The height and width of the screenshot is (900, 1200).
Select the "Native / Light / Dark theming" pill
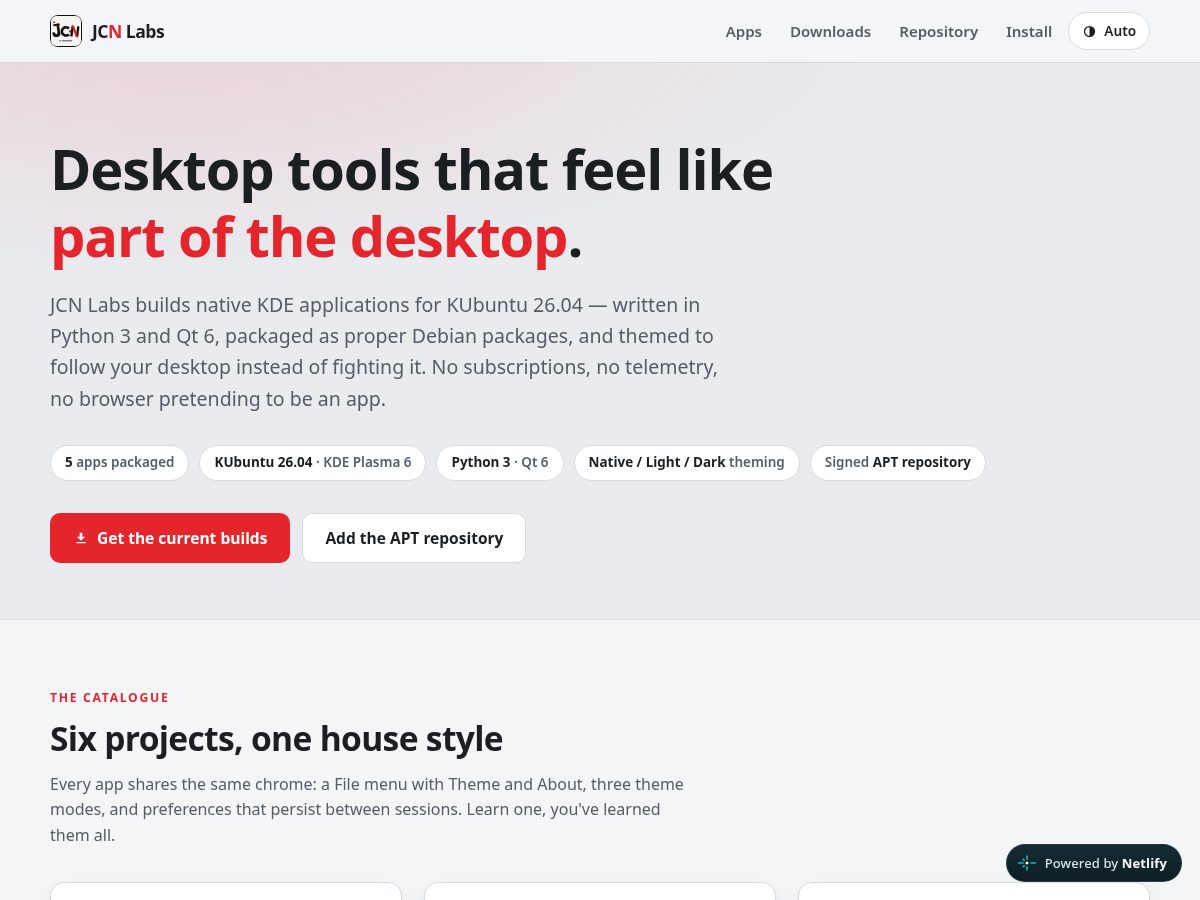pos(686,462)
